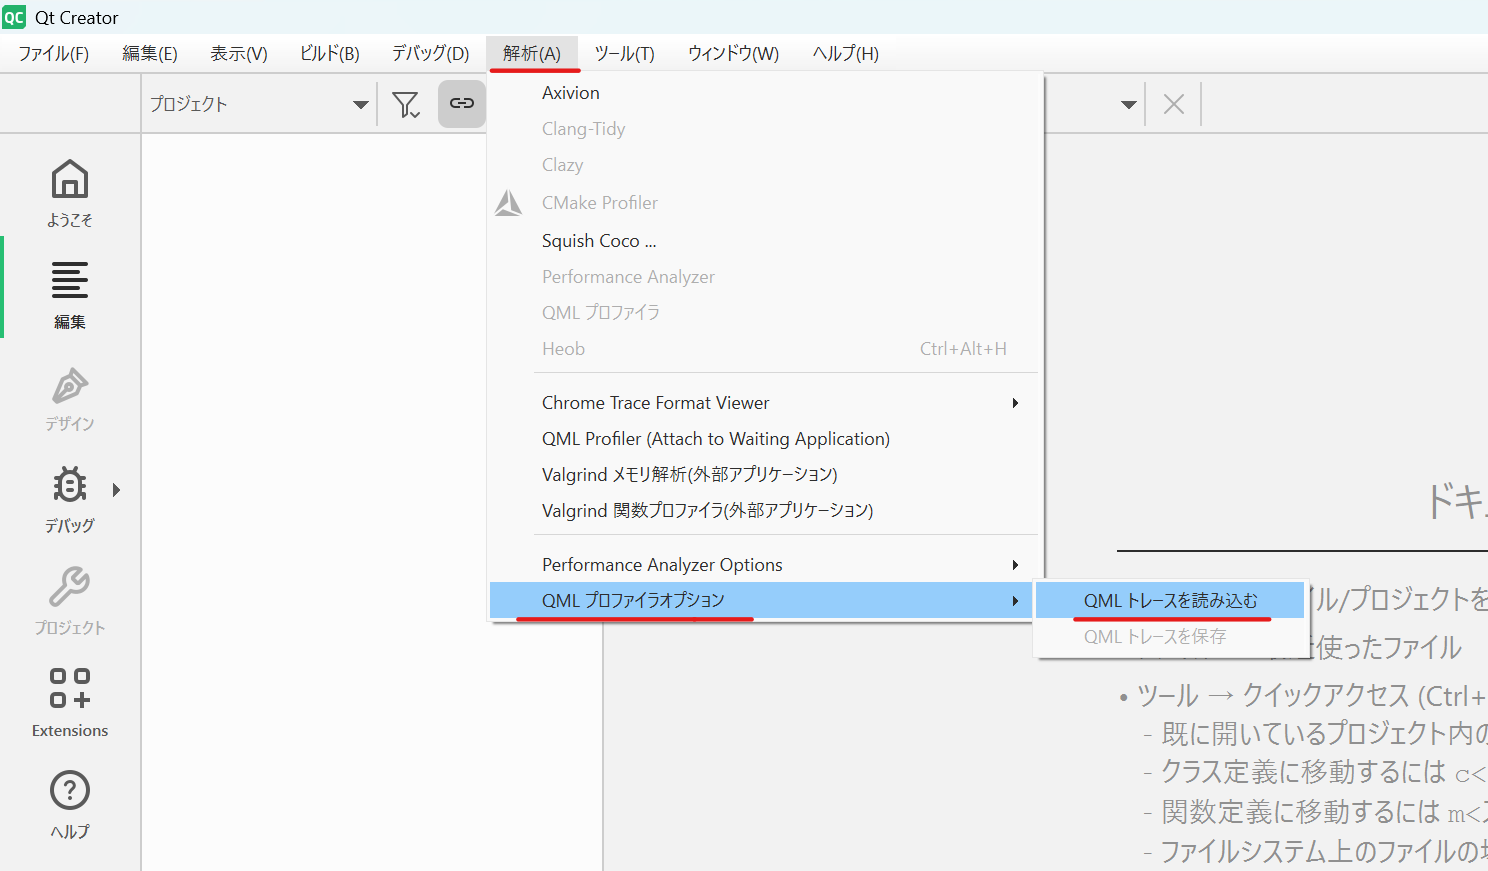Image resolution: width=1488 pixels, height=871 pixels.
Task: Open the Extensions mode
Action: [x=70, y=704]
